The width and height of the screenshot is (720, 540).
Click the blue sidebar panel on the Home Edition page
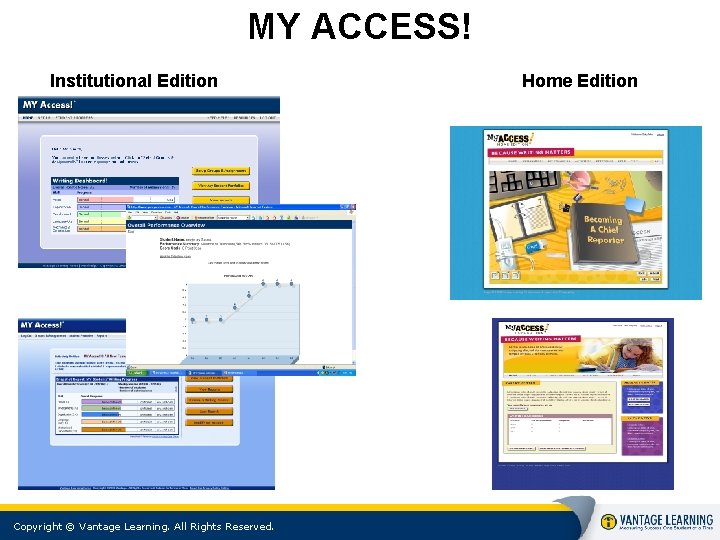click(x=642, y=398)
